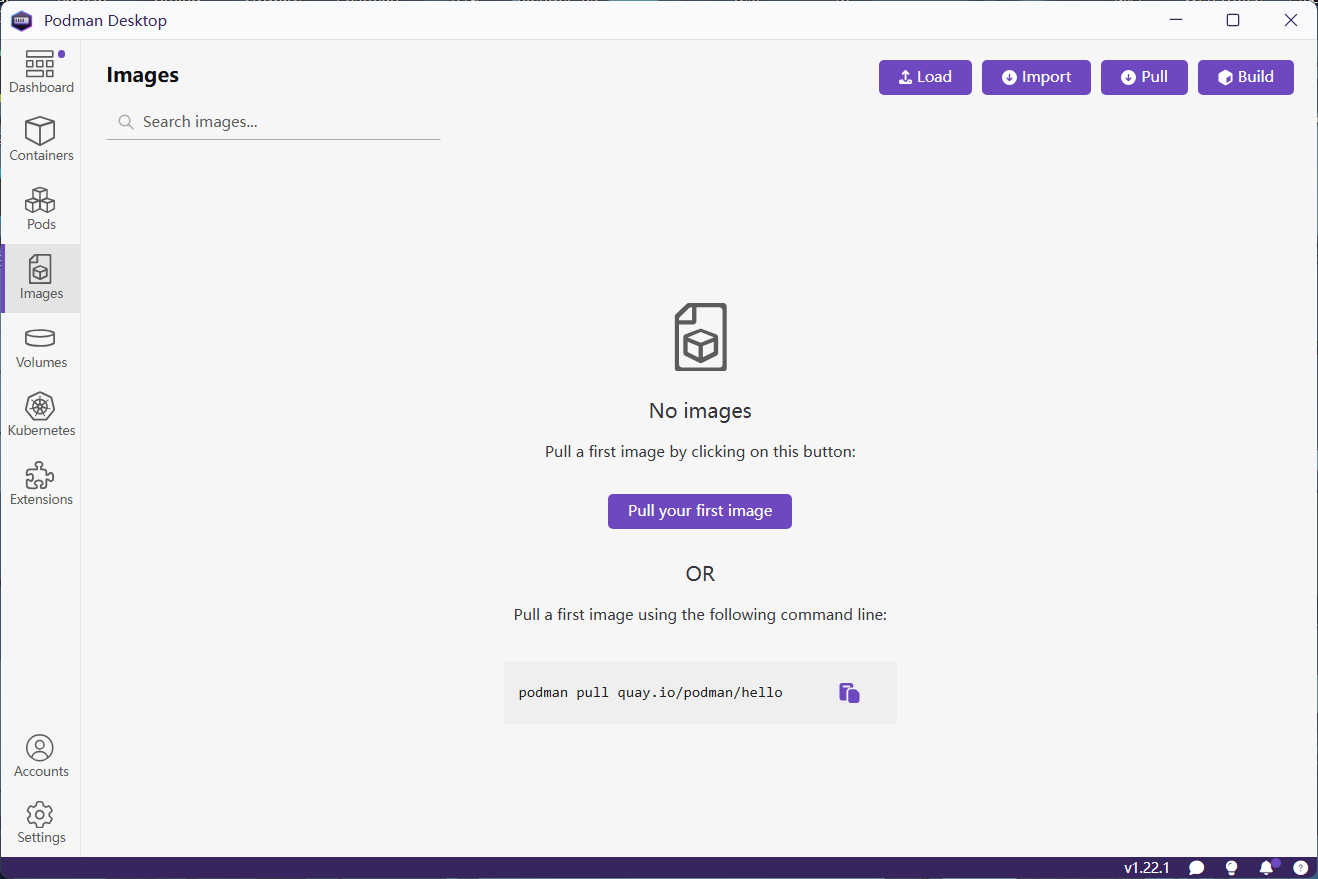
Task: Open the Dashboard section in sidebar
Action: tap(41, 72)
